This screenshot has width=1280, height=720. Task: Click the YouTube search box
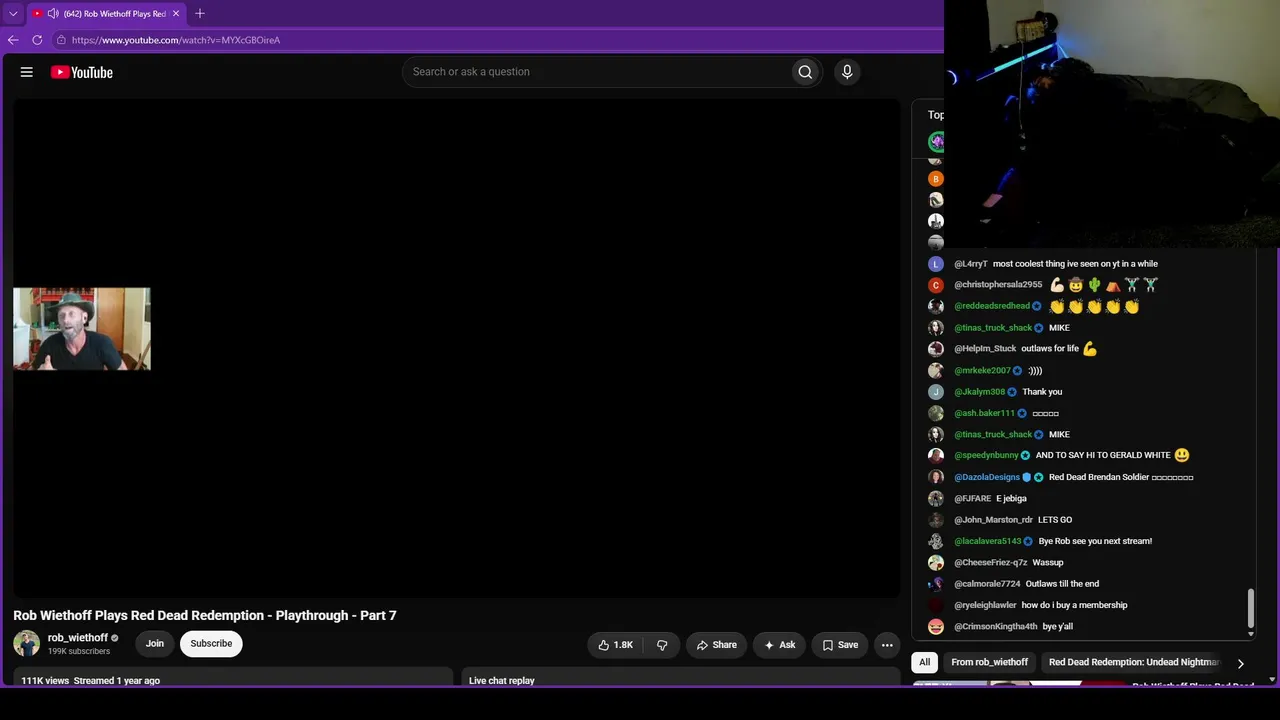point(597,72)
